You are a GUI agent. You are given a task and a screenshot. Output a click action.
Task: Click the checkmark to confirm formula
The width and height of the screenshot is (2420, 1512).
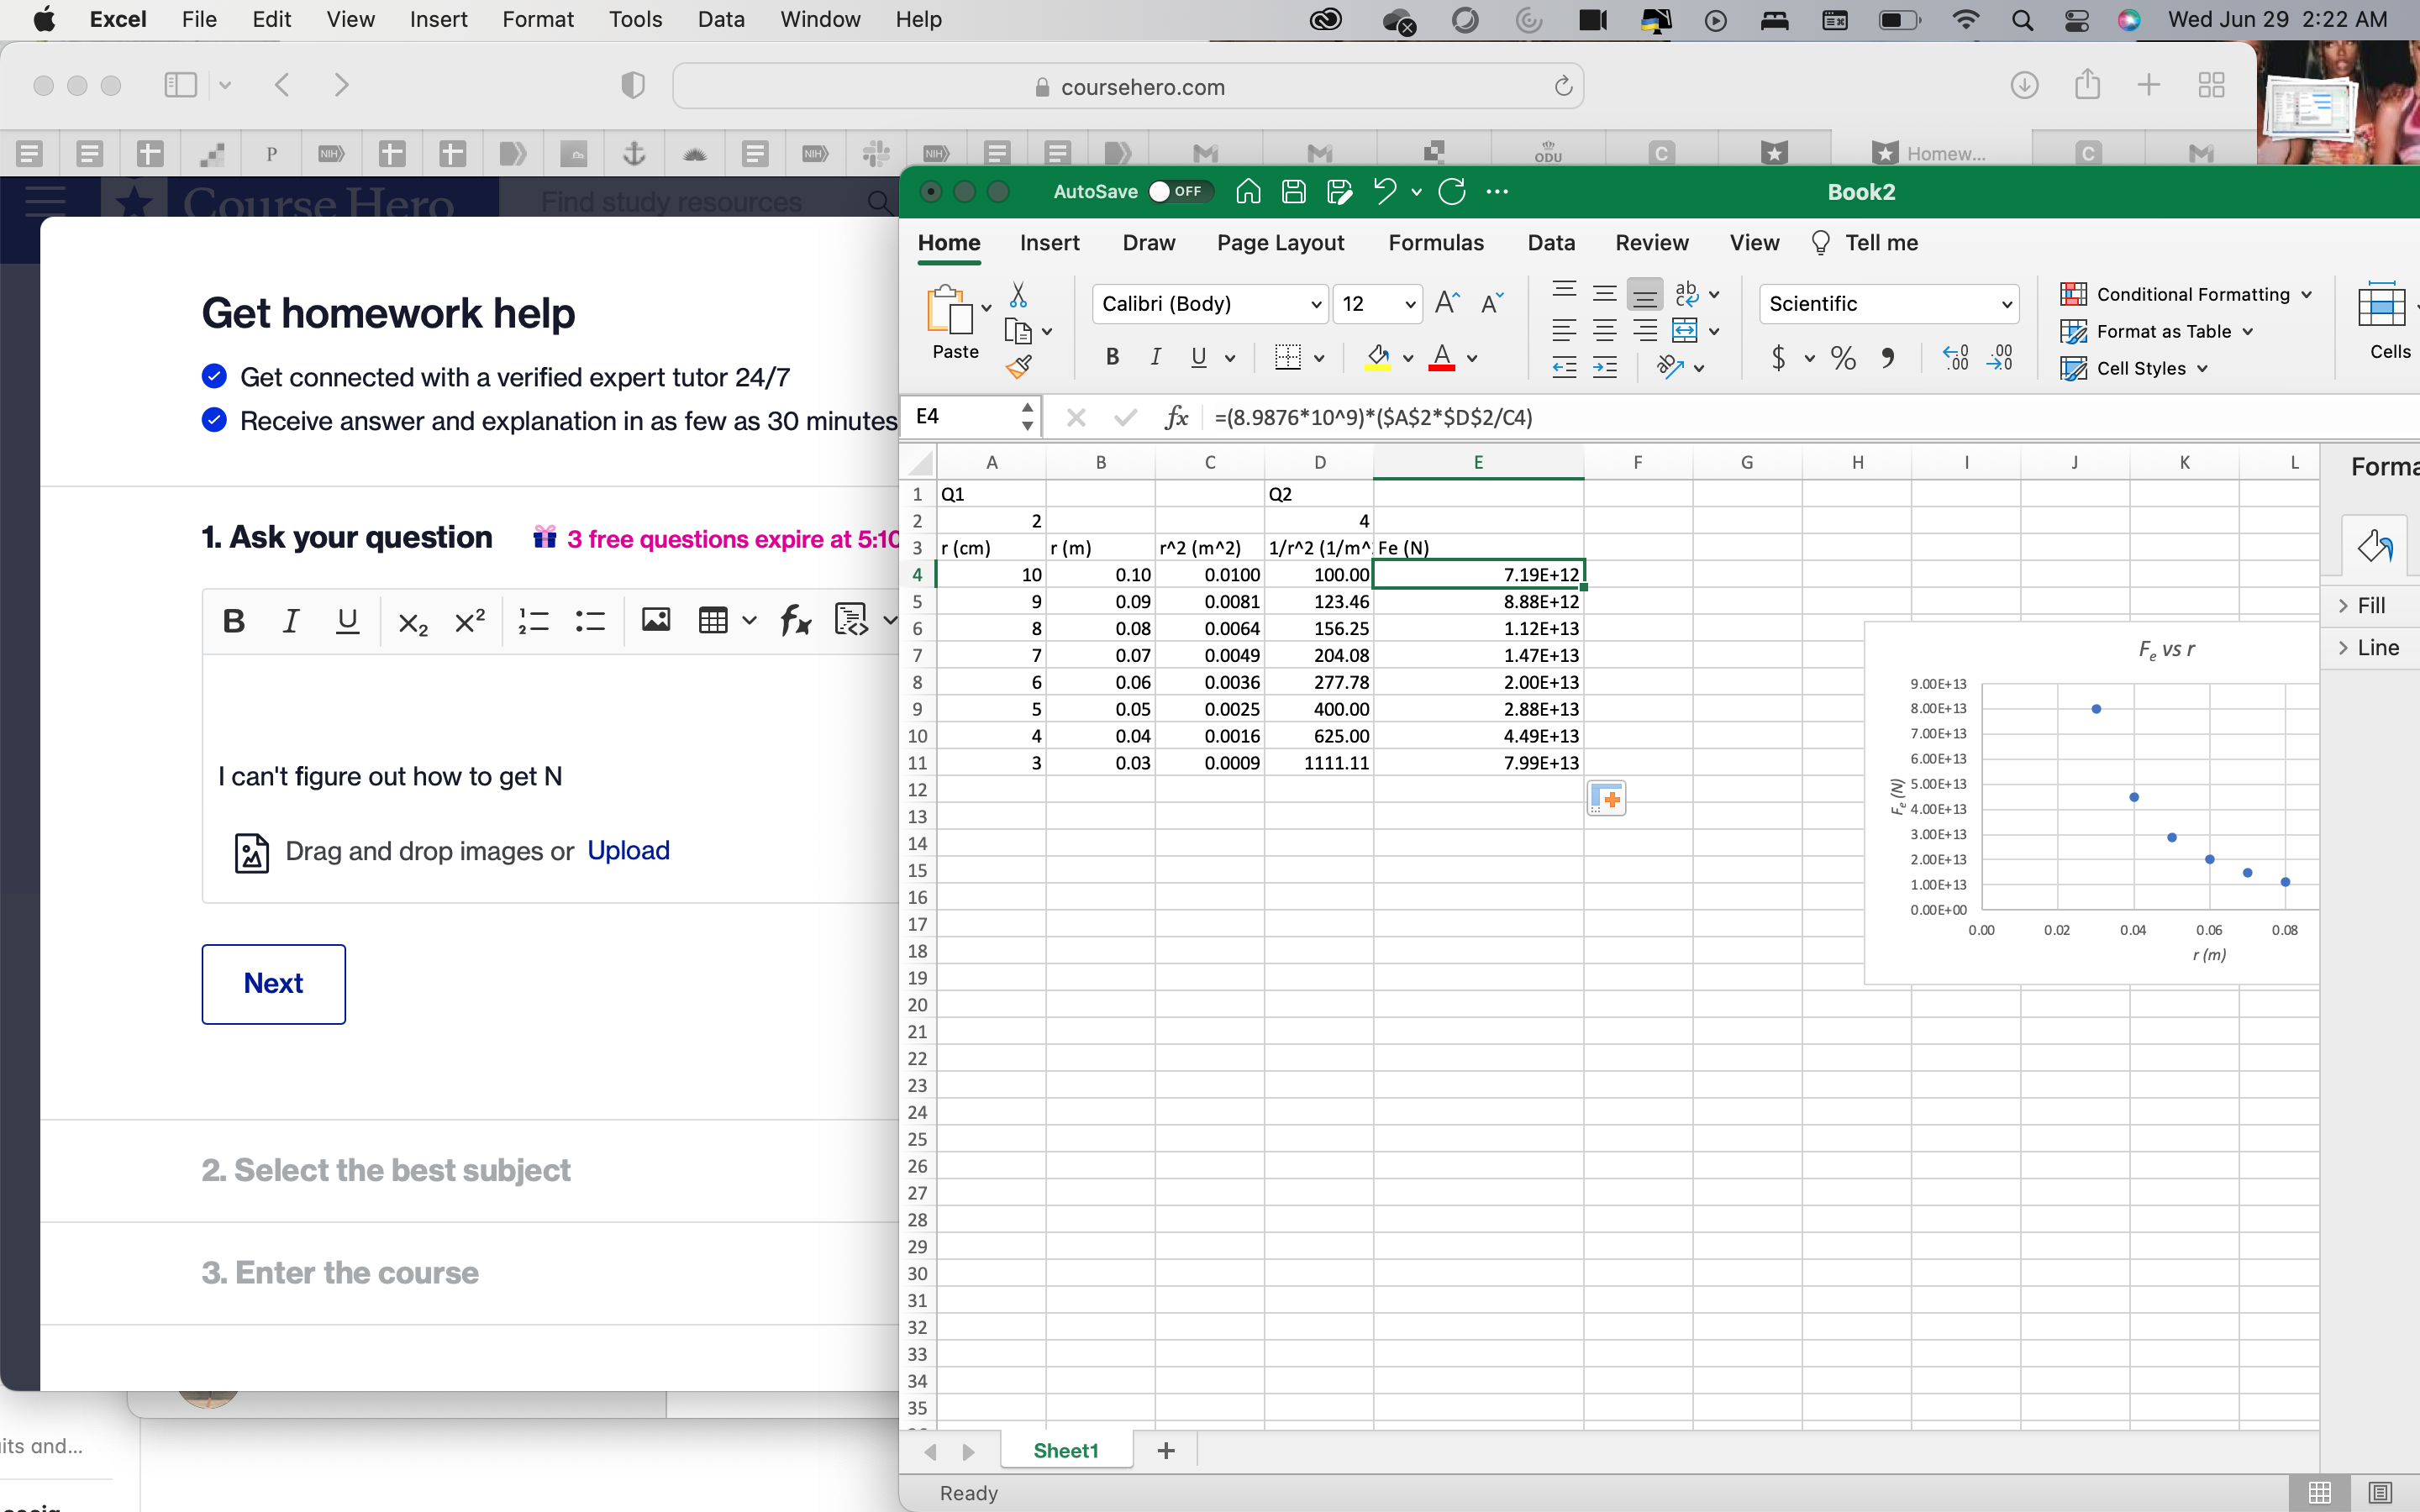click(x=1123, y=418)
